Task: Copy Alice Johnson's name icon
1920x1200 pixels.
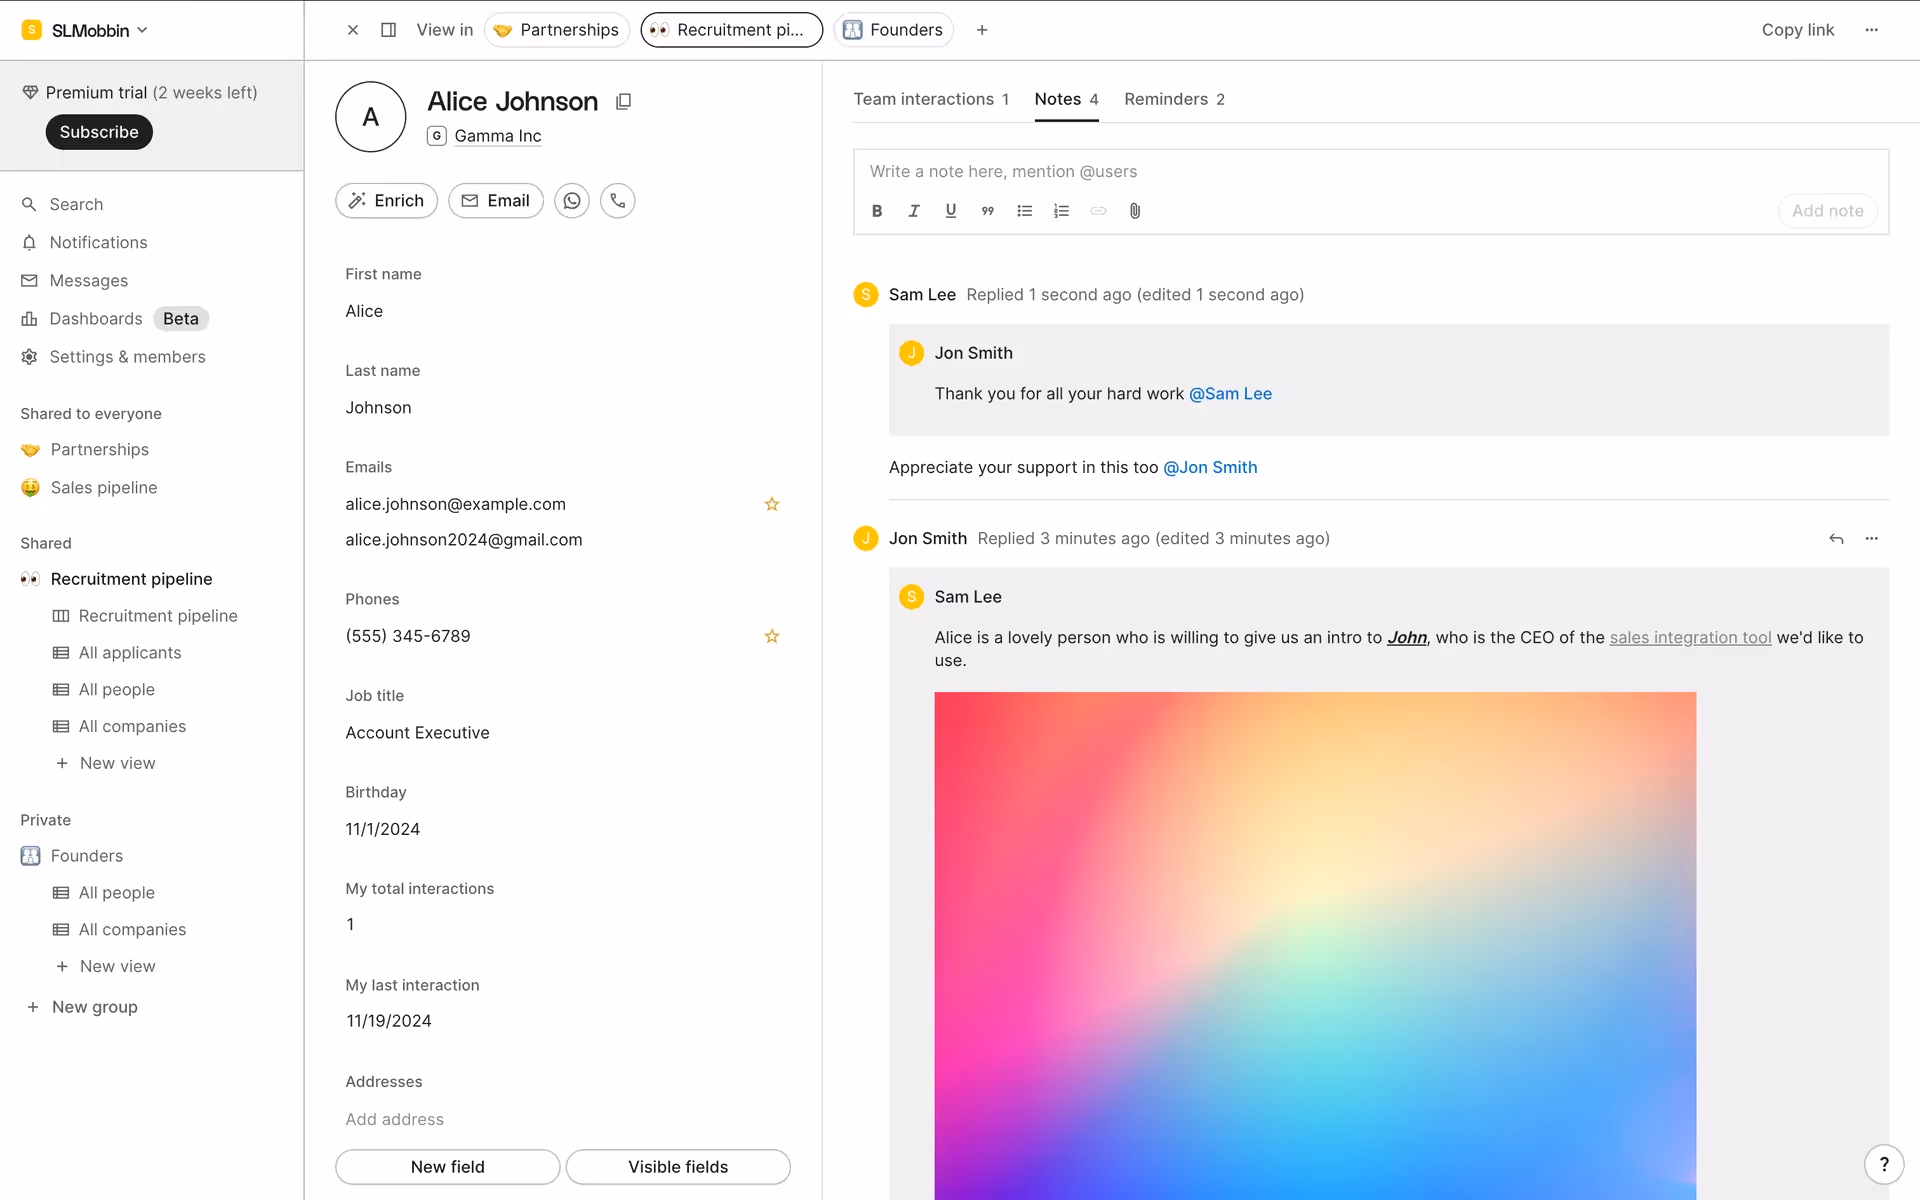Action: pyautogui.click(x=623, y=101)
